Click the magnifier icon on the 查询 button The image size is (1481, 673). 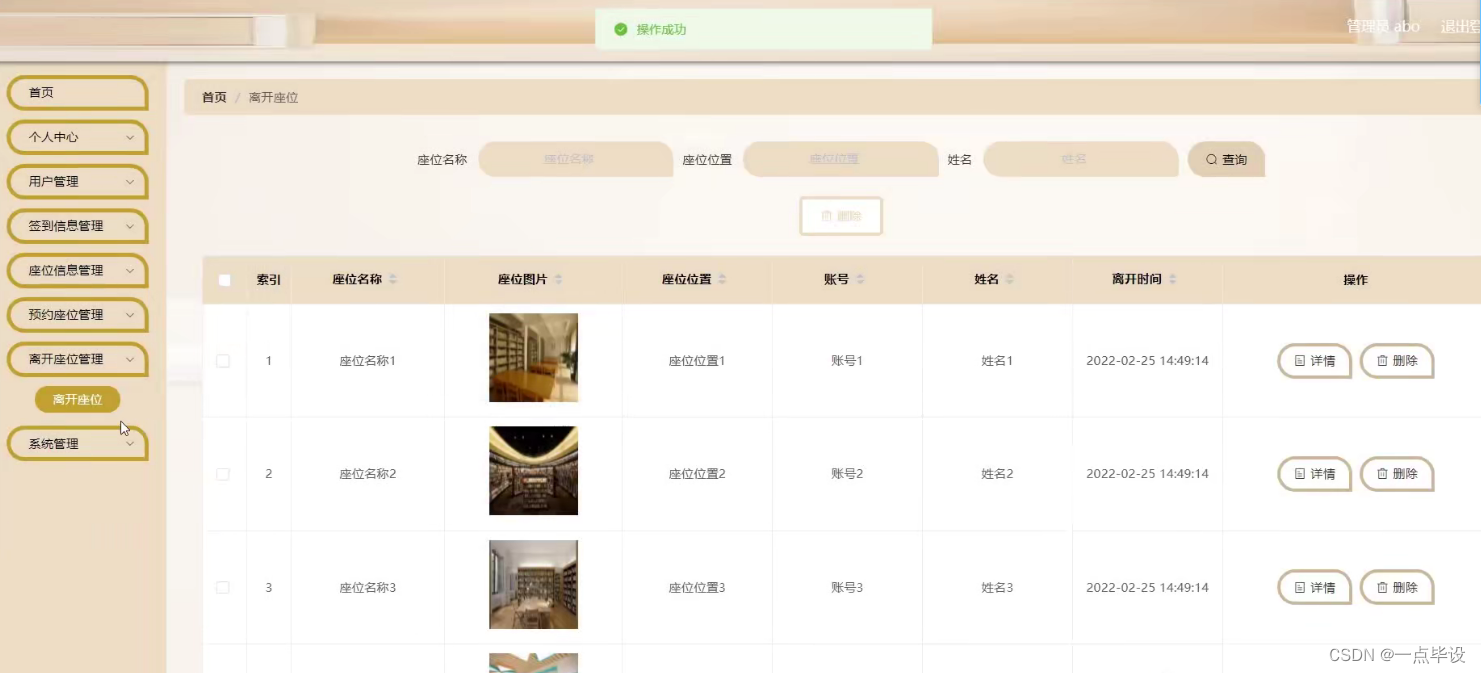click(x=1210, y=158)
